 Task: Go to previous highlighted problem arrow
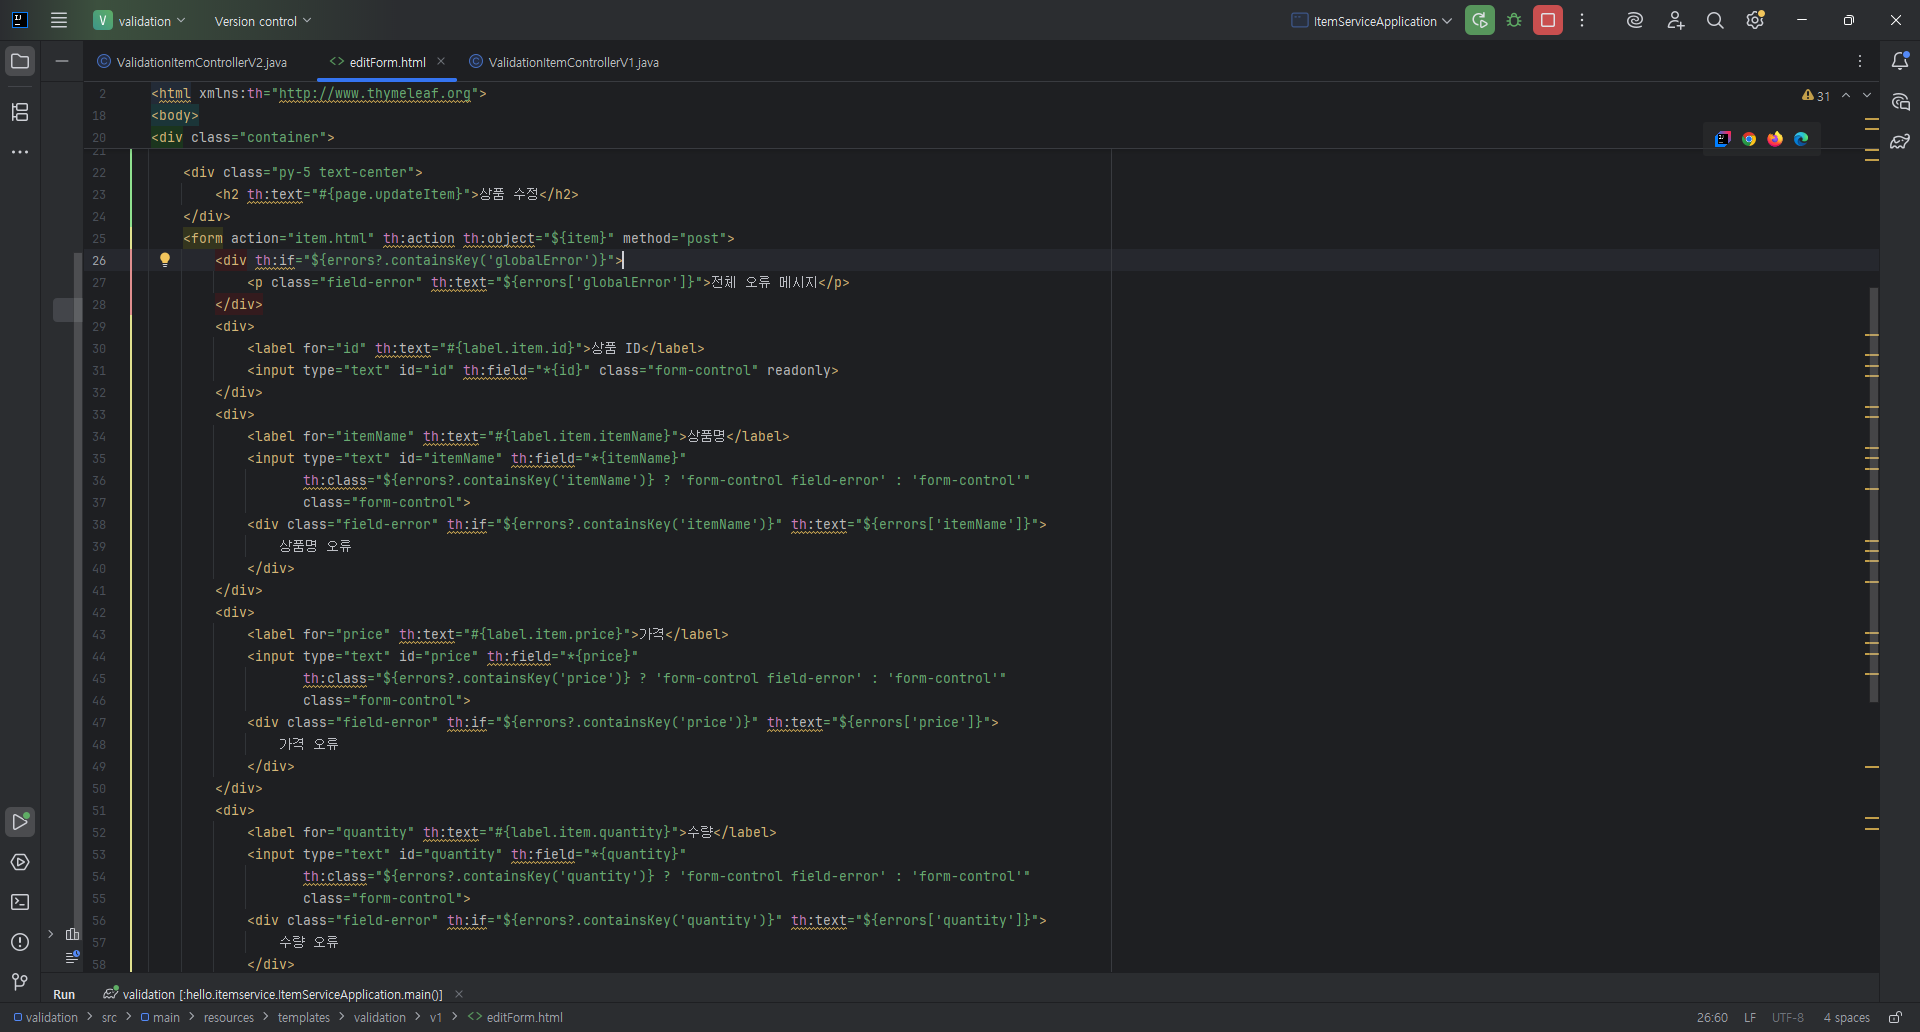click(1846, 95)
